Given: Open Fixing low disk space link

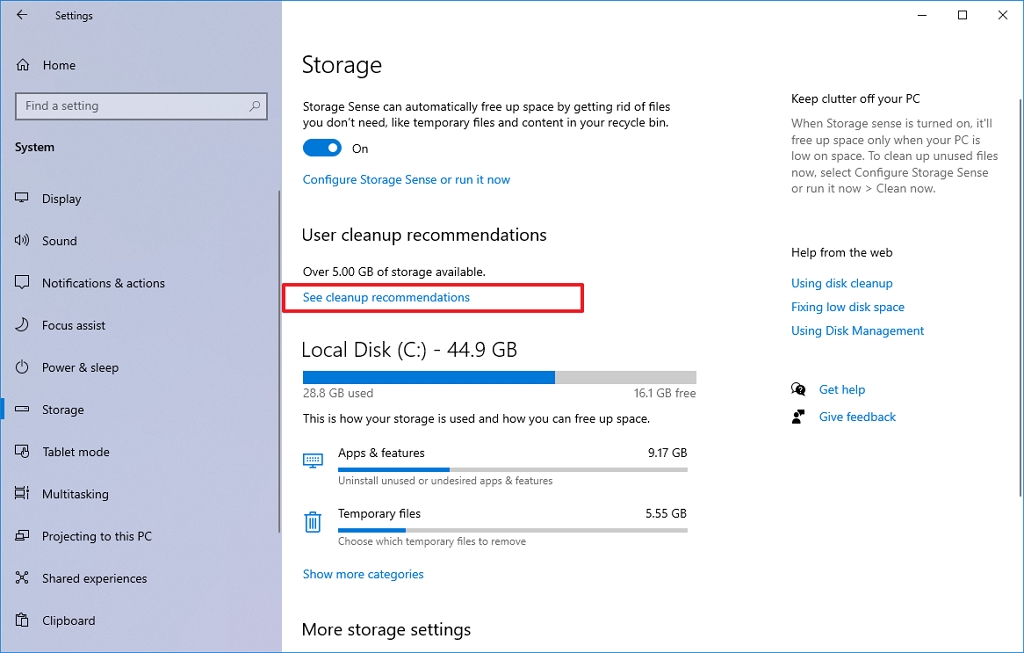Looking at the screenshot, I should pos(848,307).
